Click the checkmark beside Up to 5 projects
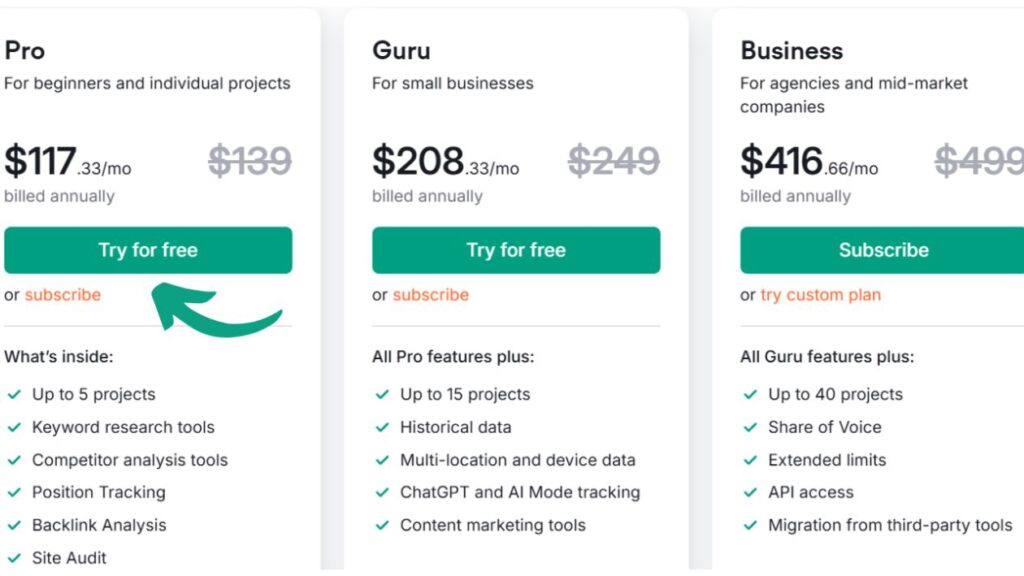This screenshot has width=1024, height=576. coord(15,394)
